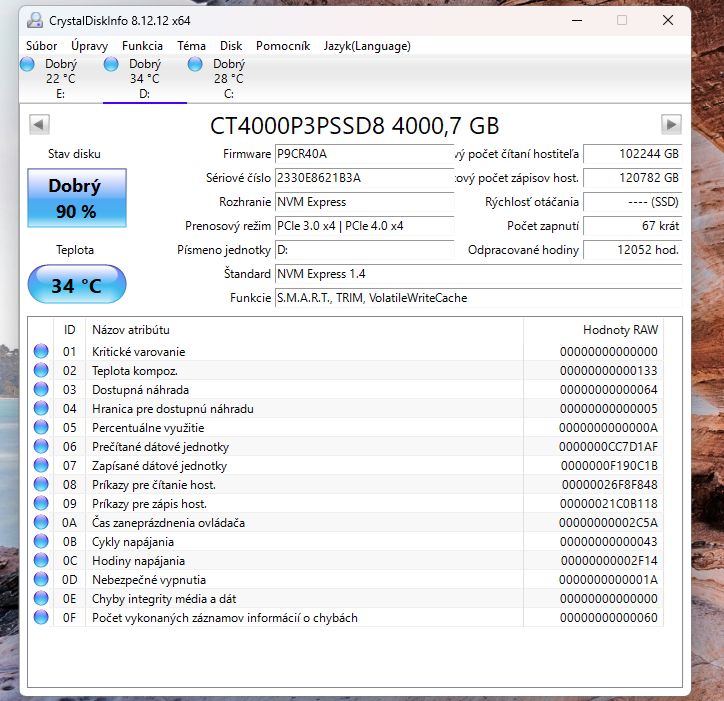Click the Štandard field NVM Express 1.4
The width and height of the screenshot is (724, 701).
click(478, 274)
